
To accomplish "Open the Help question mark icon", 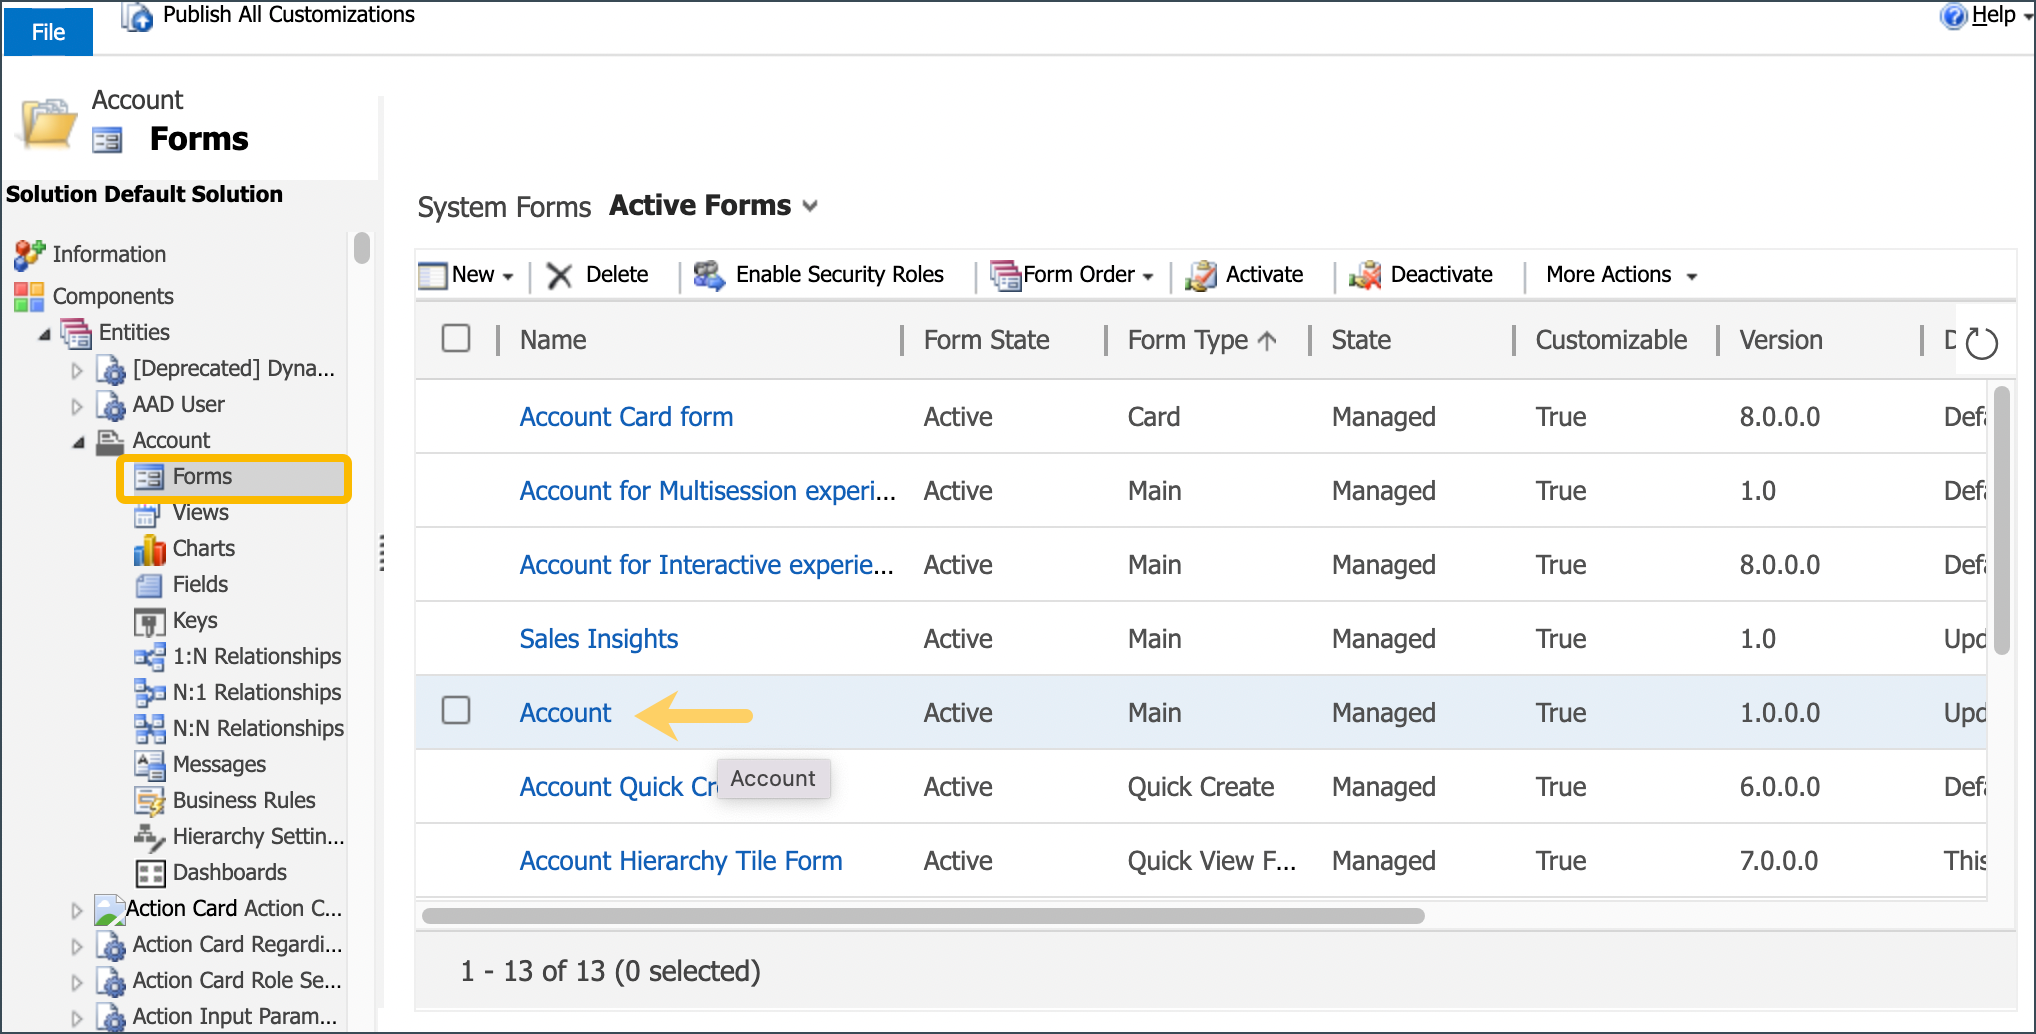I will click(x=1952, y=16).
